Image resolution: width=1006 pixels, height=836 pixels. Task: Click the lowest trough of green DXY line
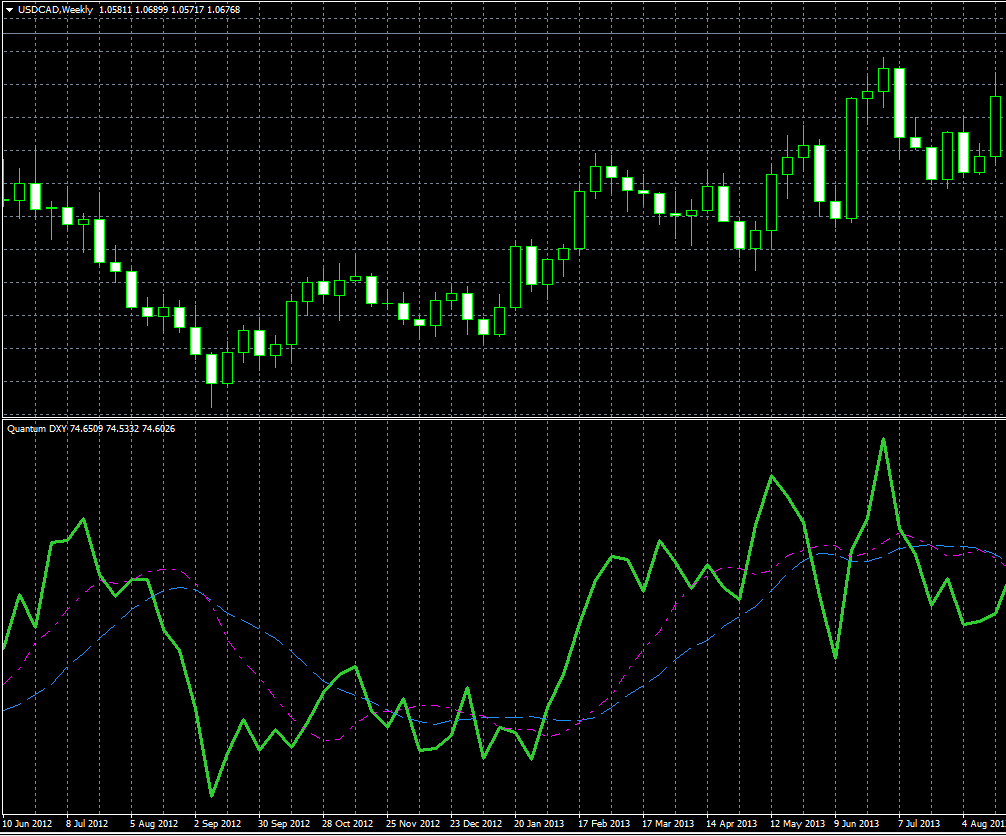pyautogui.click(x=211, y=796)
